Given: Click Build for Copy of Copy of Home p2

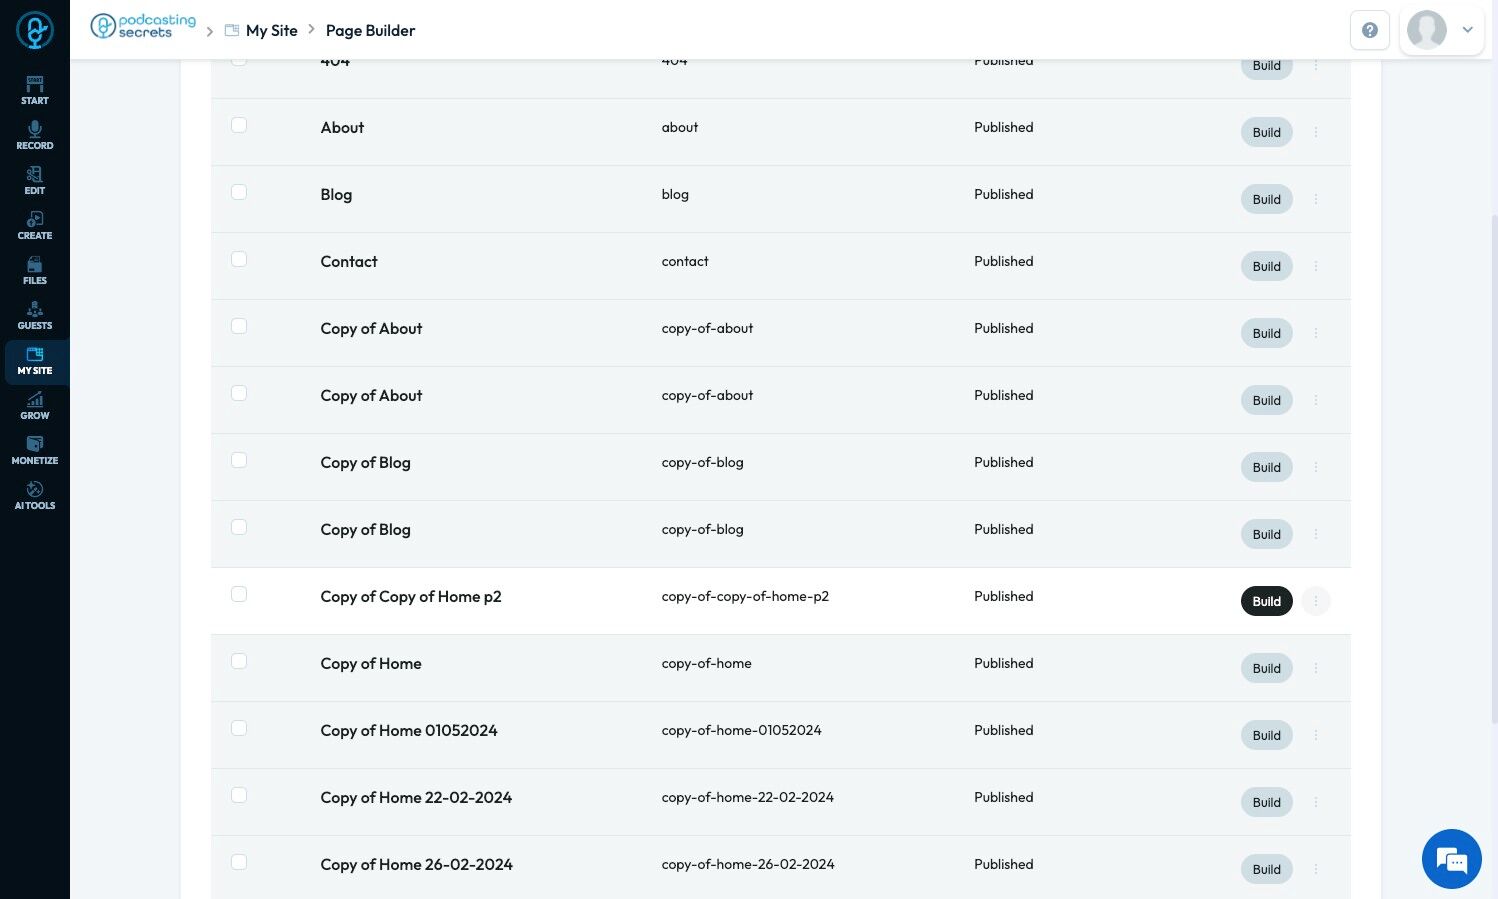Looking at the screenshot, I should tap(1266, 601).
